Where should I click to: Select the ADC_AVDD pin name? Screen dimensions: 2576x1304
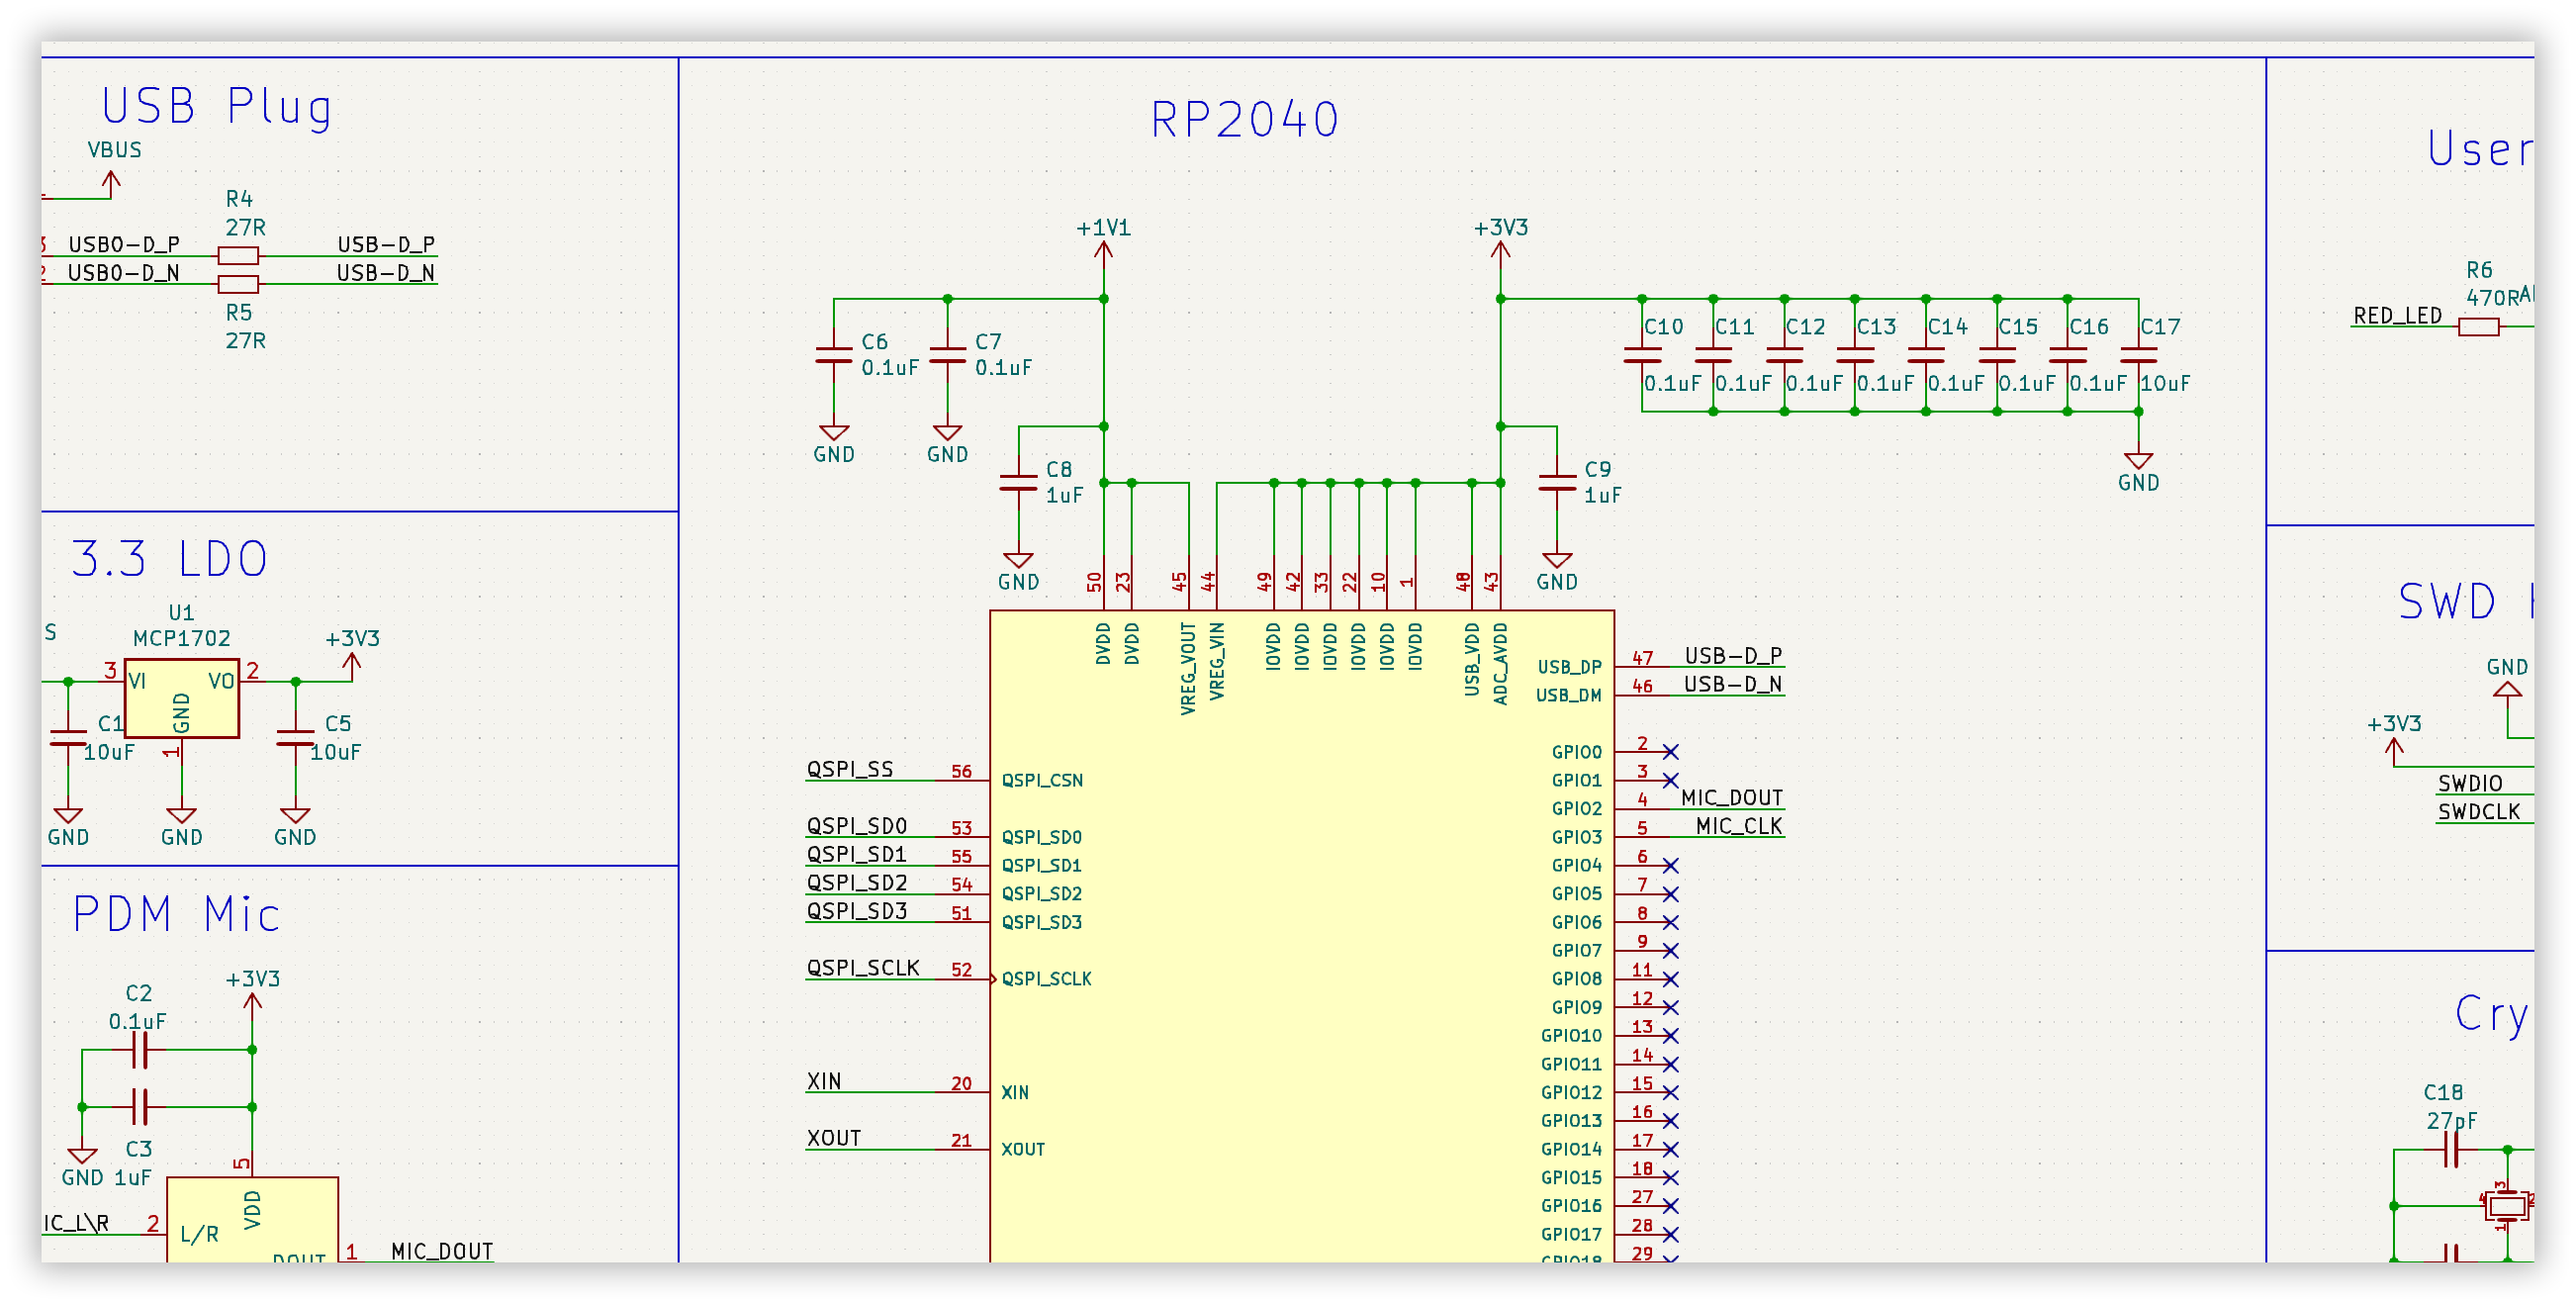(x=1500, y=663)
